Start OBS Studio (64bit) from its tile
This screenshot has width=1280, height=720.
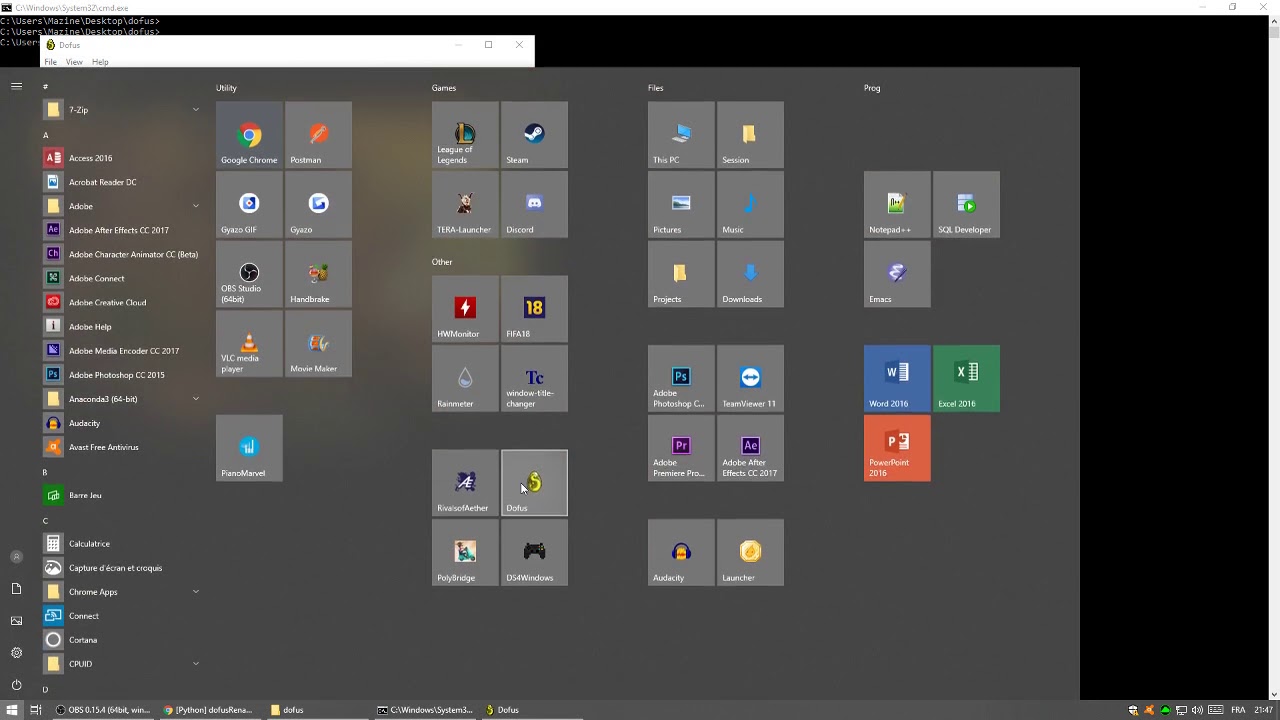[x=249, y=274]
